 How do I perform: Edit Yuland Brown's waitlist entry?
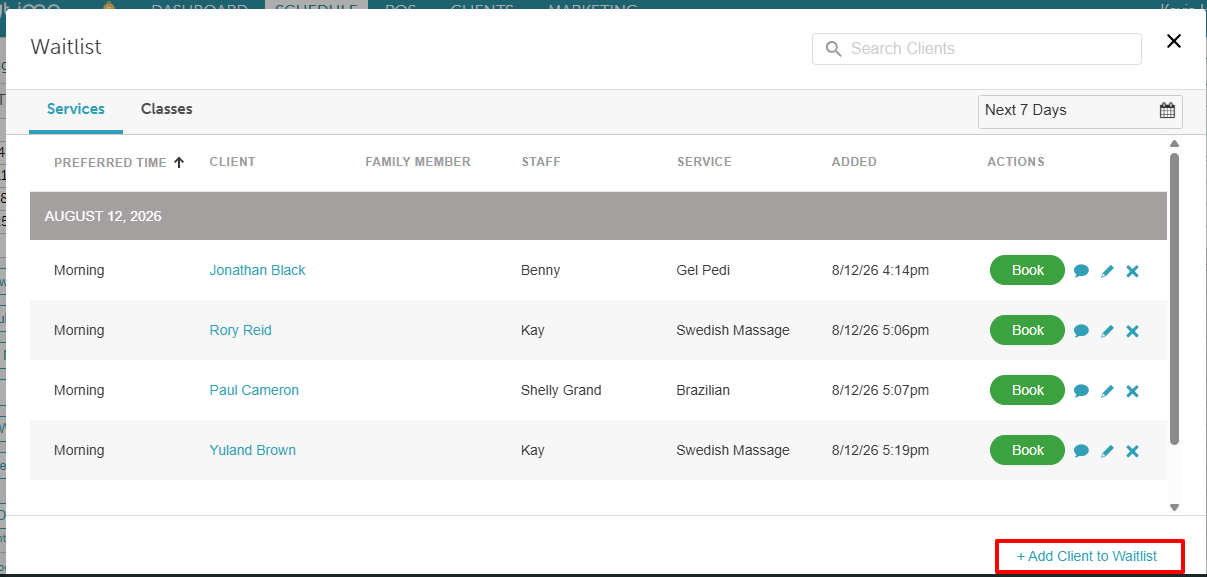point(1107,451)
